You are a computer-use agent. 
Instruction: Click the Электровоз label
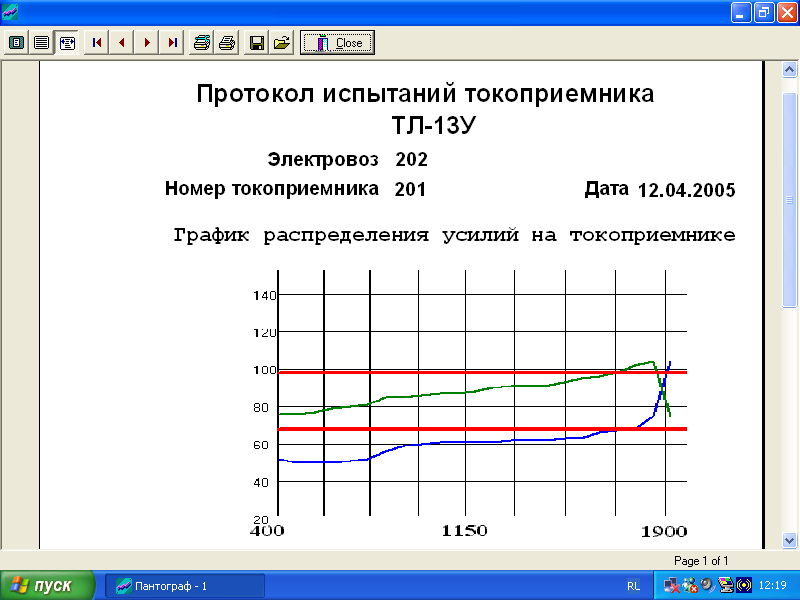[x=323, y=159]
